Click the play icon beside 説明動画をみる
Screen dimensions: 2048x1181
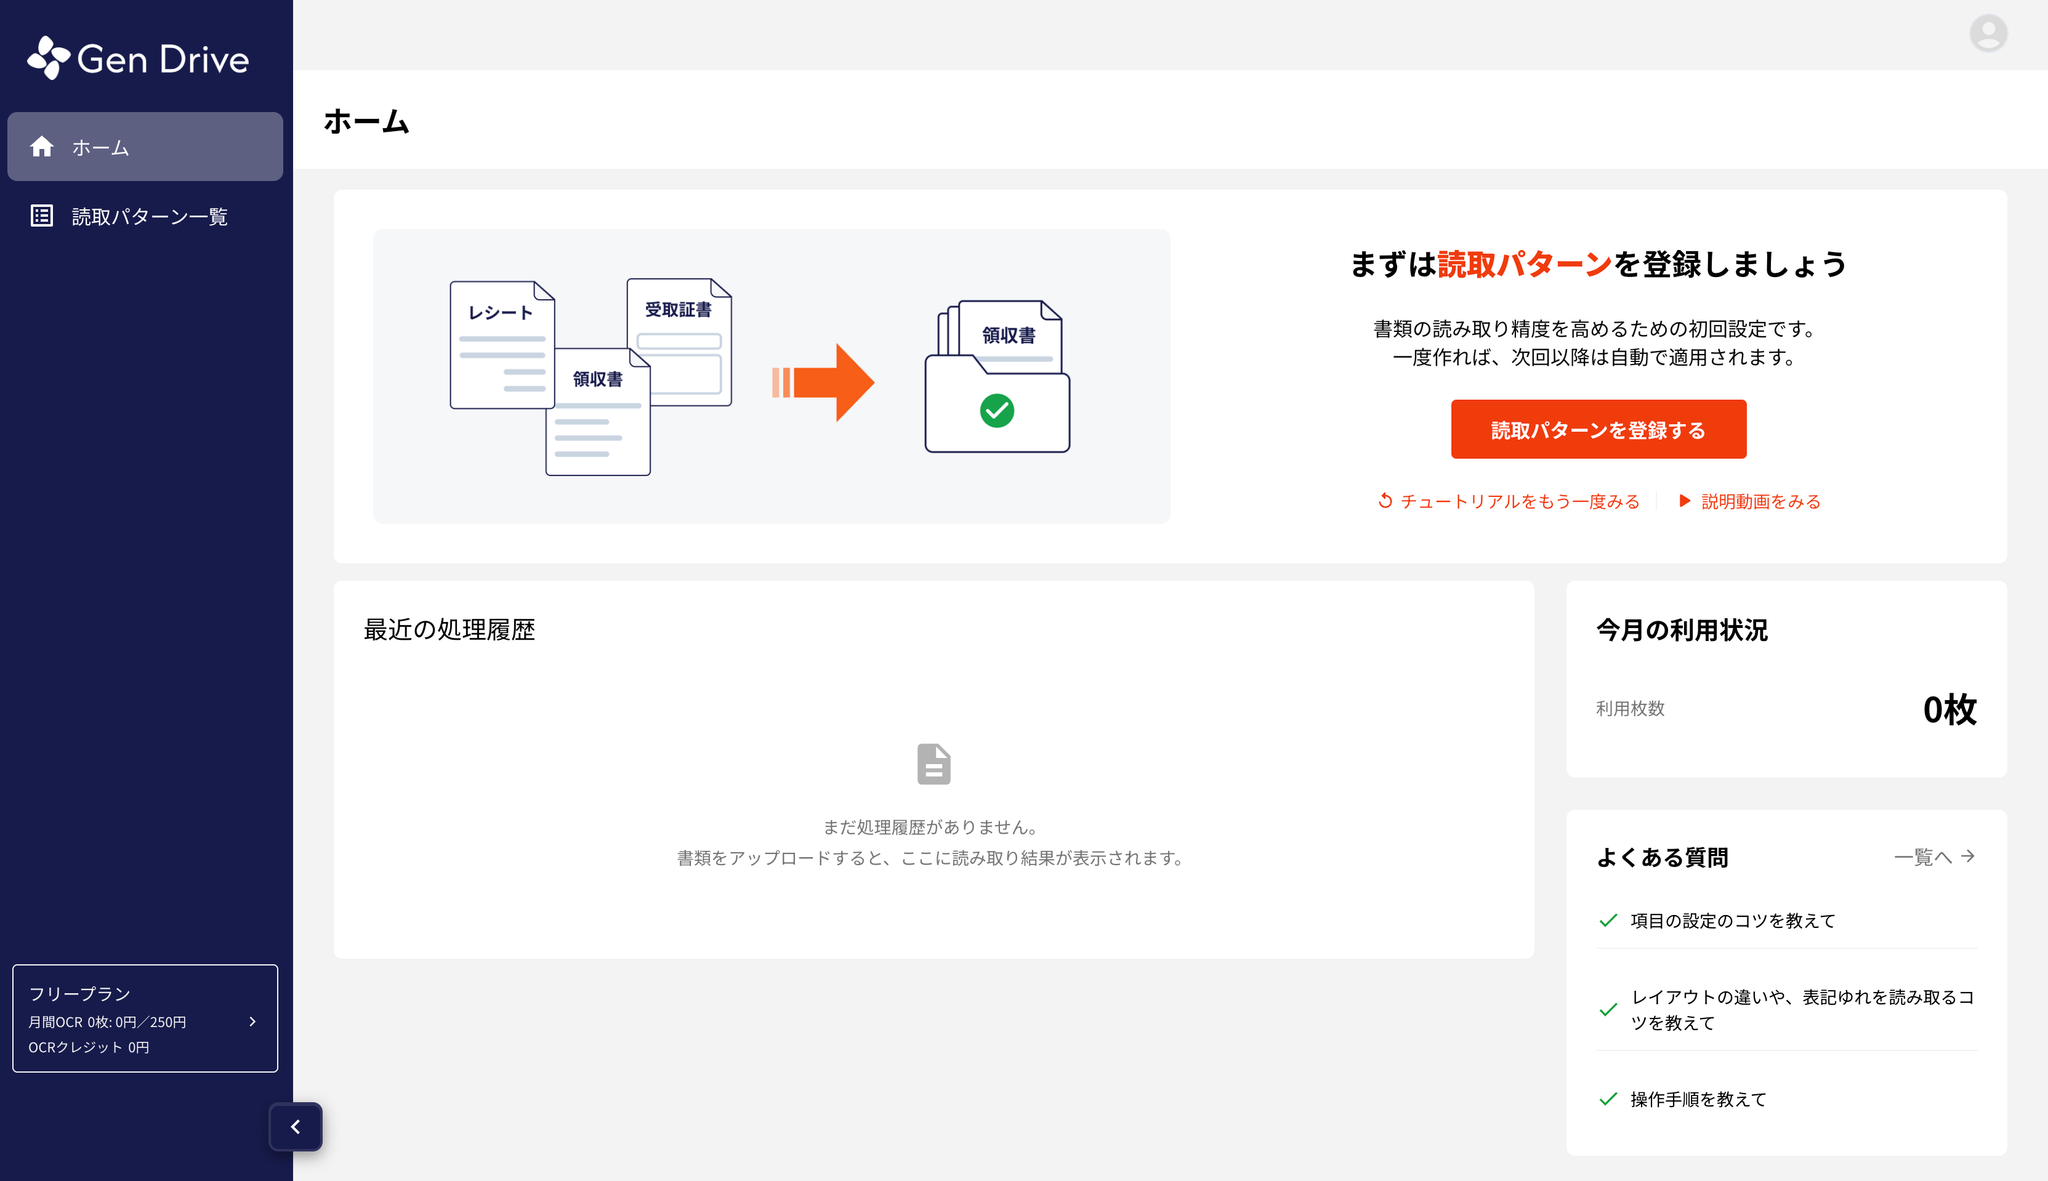1685,501
